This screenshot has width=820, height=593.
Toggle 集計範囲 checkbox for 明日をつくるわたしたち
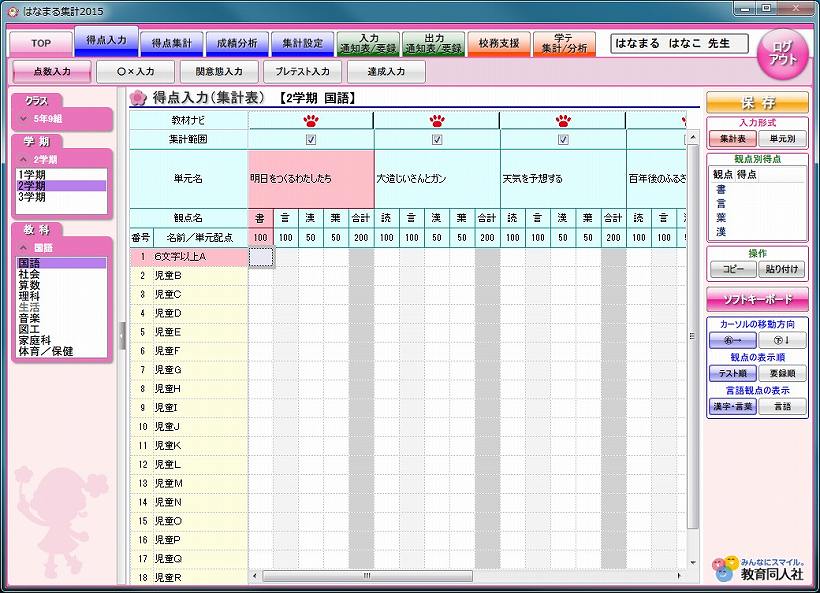click(x=311, y=140)
